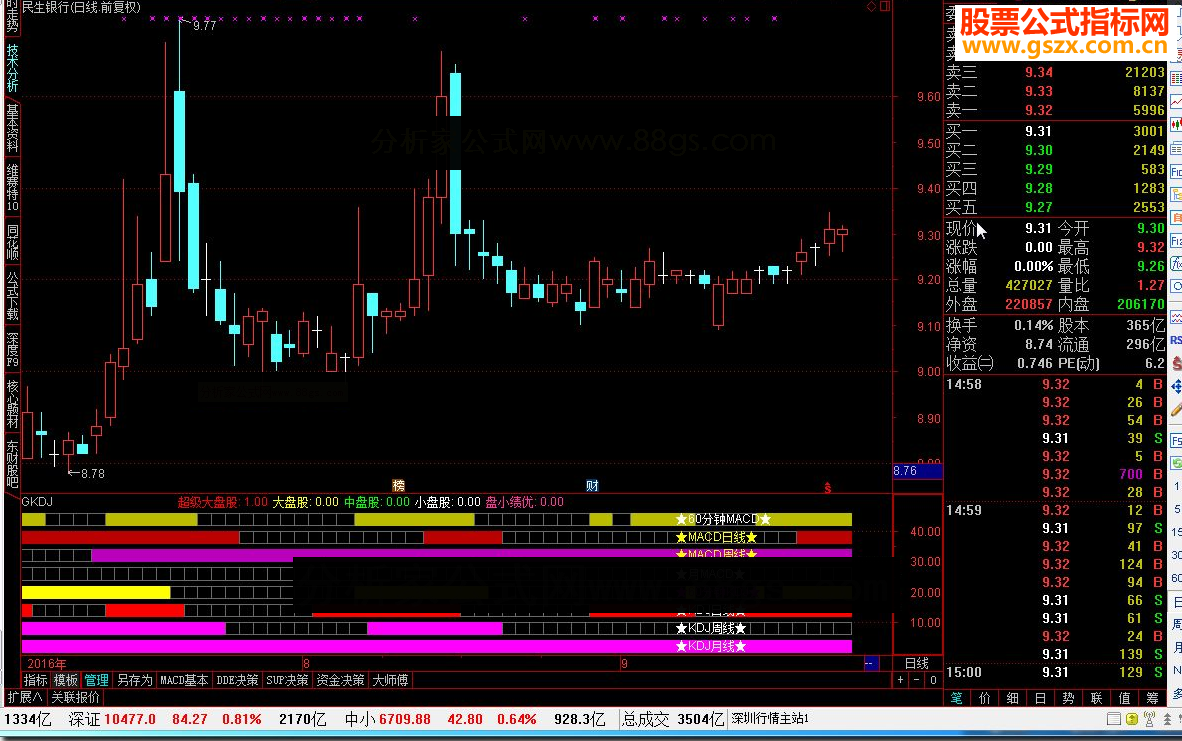The height and width of the screenshot is (741, 1182).
Task: Select the 筹 tab under trade list
Action: (1153, 698)
